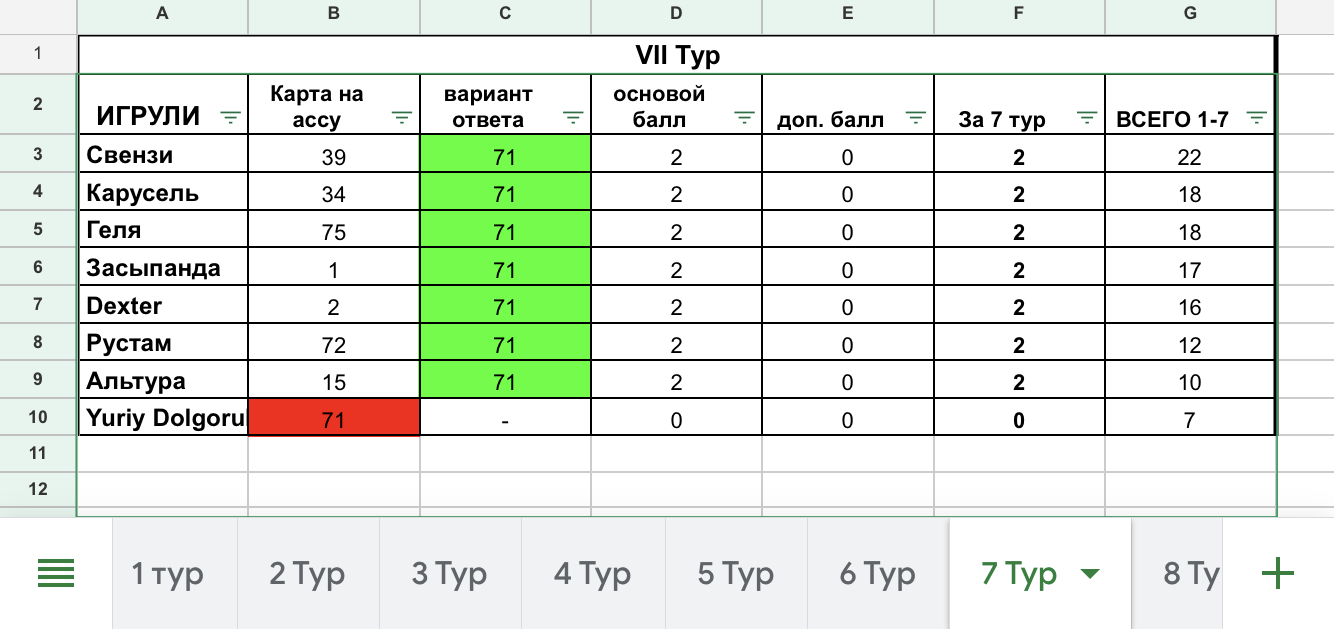The image size is (1334, 629).
Task: Click the VII Тур title cell
Action: [x=677, y=56]
